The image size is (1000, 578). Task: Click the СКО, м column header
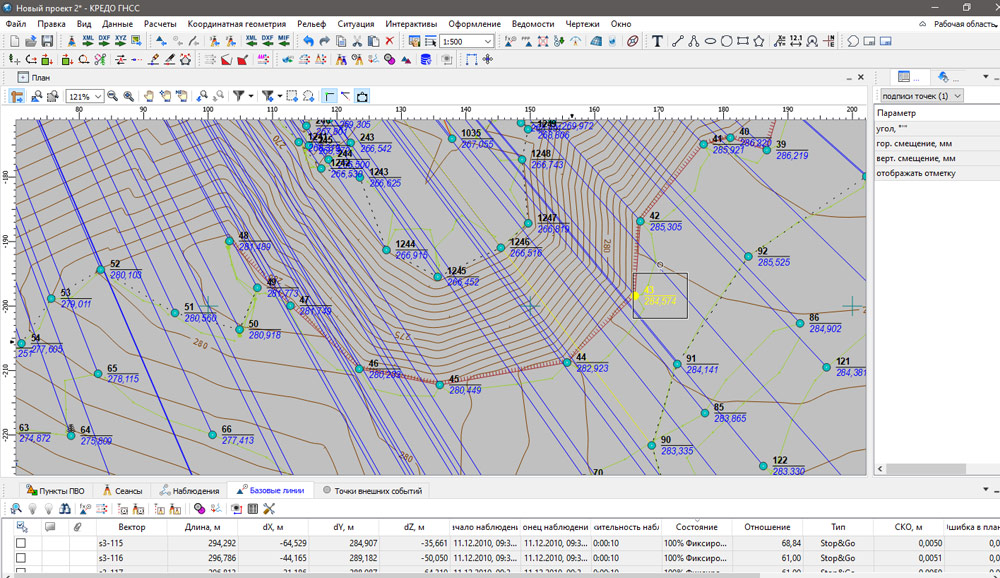click(908, 527)
